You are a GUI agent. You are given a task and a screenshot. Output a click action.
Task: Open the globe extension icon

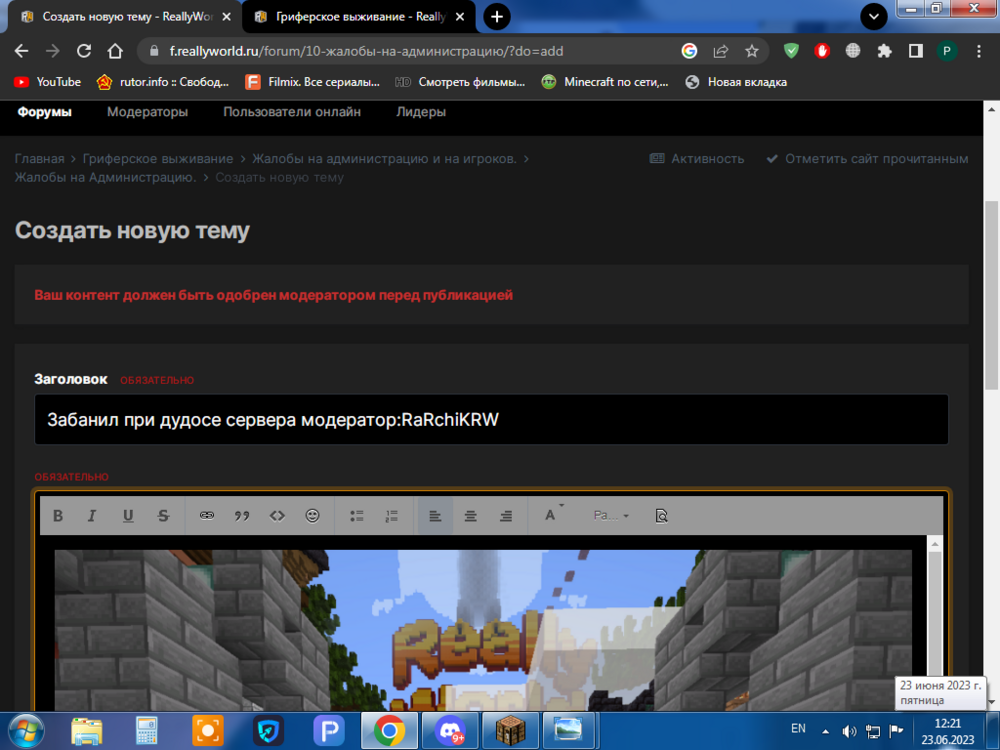(x=853, y=51)
